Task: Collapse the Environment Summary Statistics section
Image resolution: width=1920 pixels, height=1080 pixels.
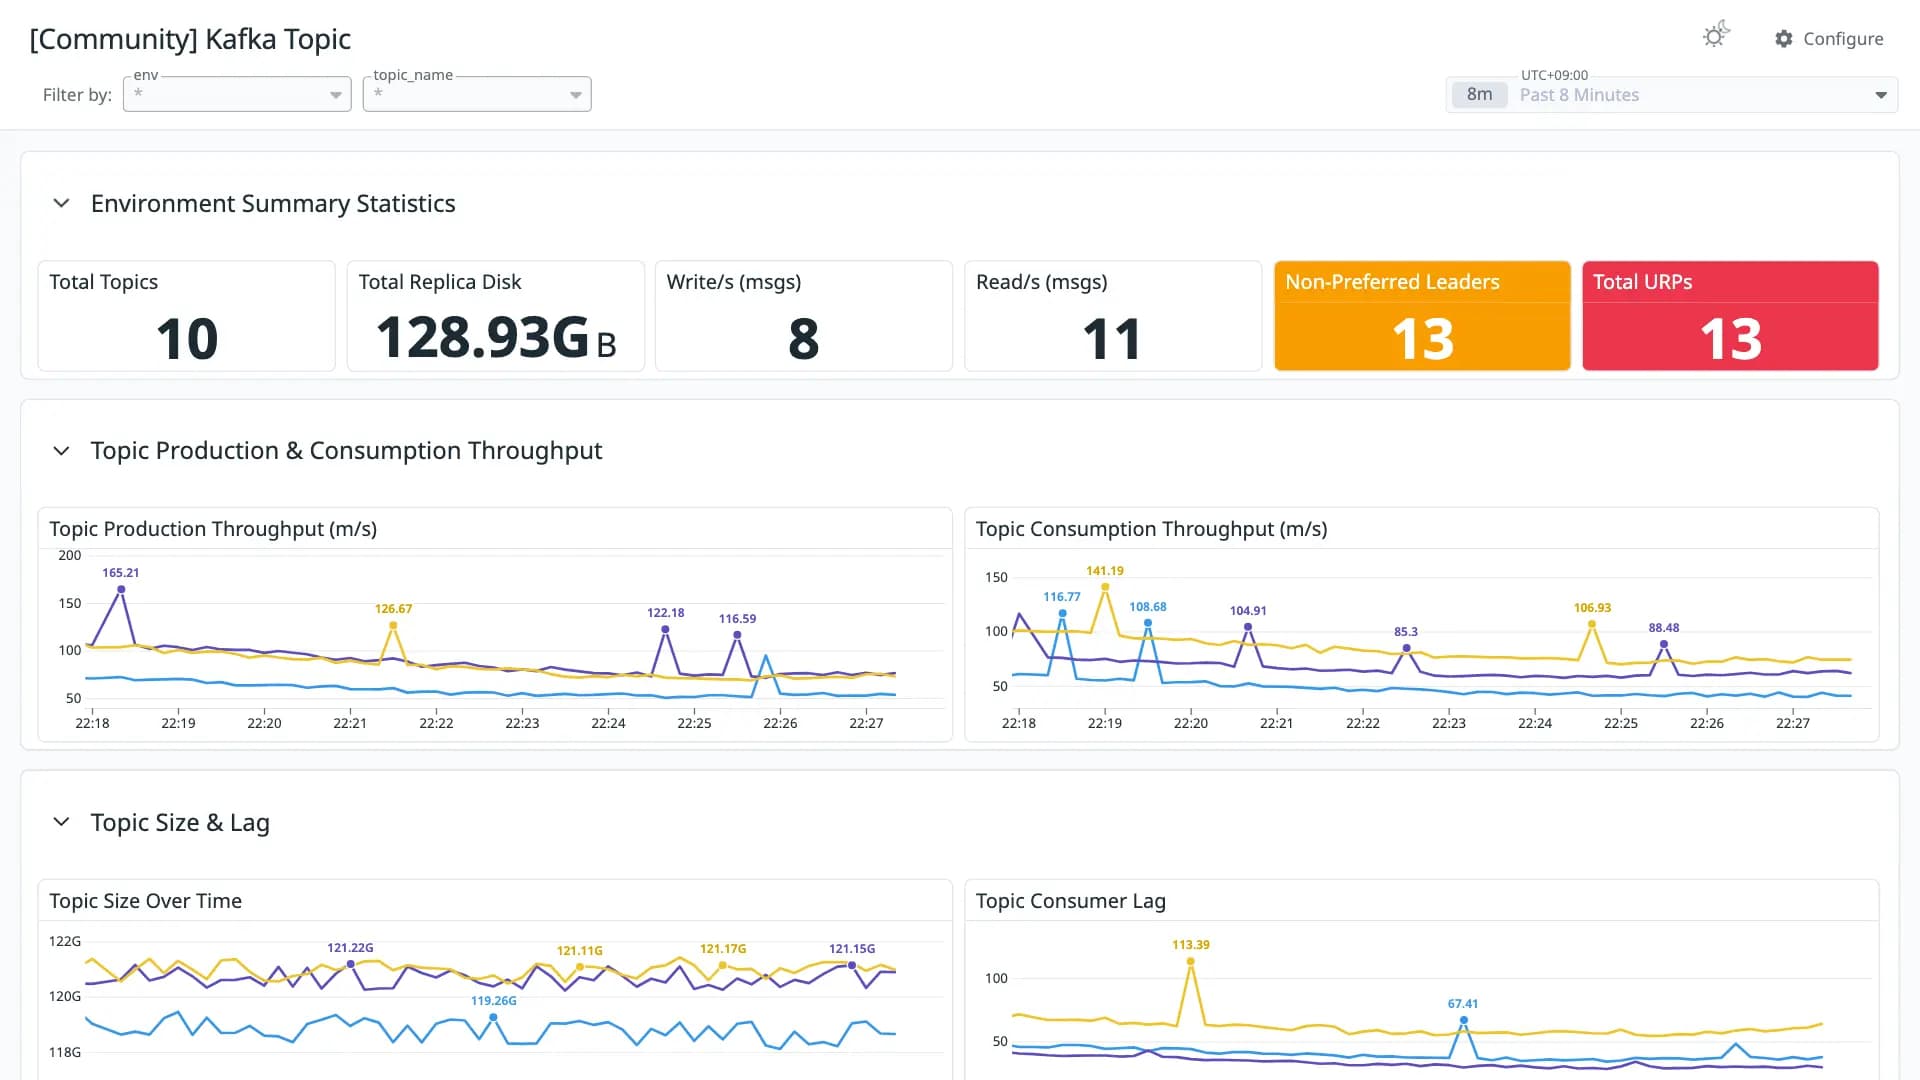Action: (x=61, y=203)
